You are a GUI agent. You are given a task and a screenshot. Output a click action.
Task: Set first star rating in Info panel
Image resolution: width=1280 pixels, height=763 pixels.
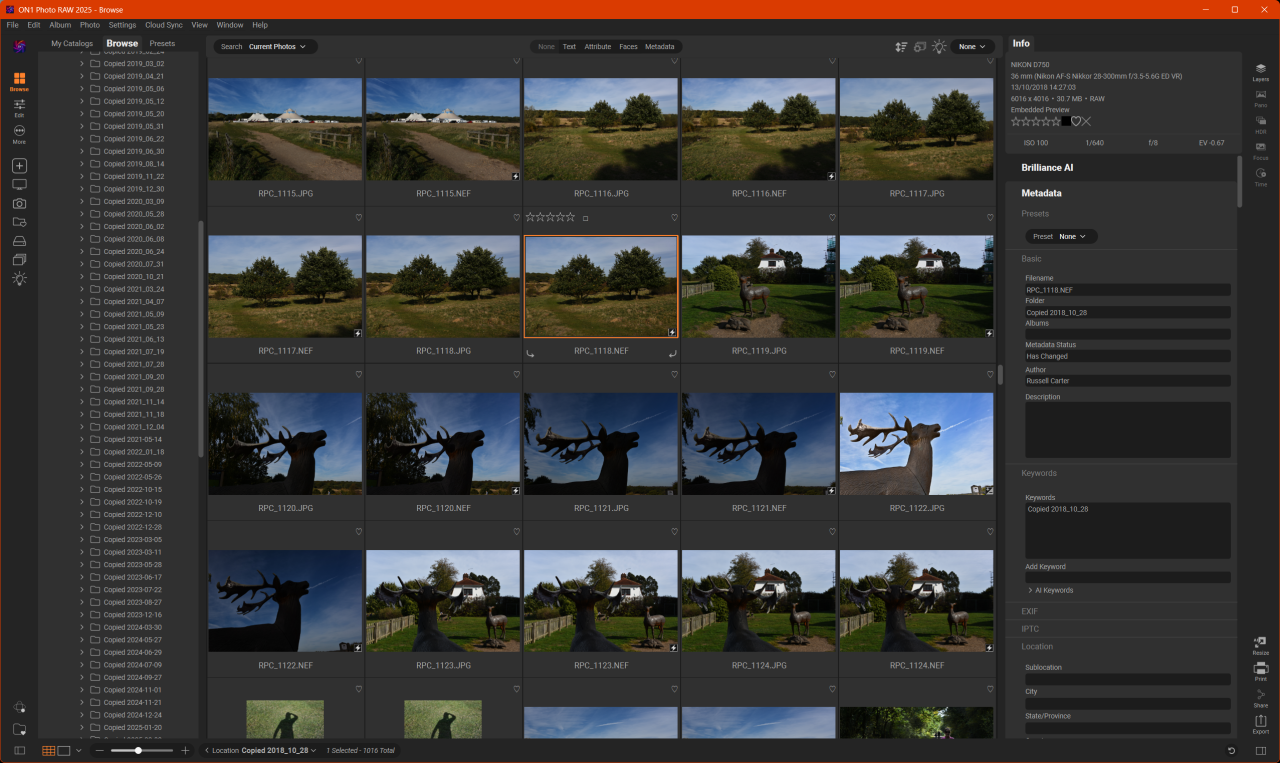(1016, 121)
